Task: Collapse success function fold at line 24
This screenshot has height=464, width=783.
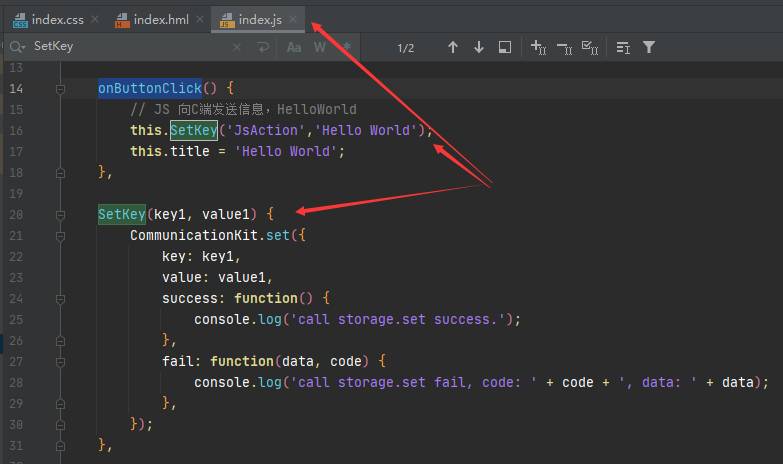Action: pos(60,299)
